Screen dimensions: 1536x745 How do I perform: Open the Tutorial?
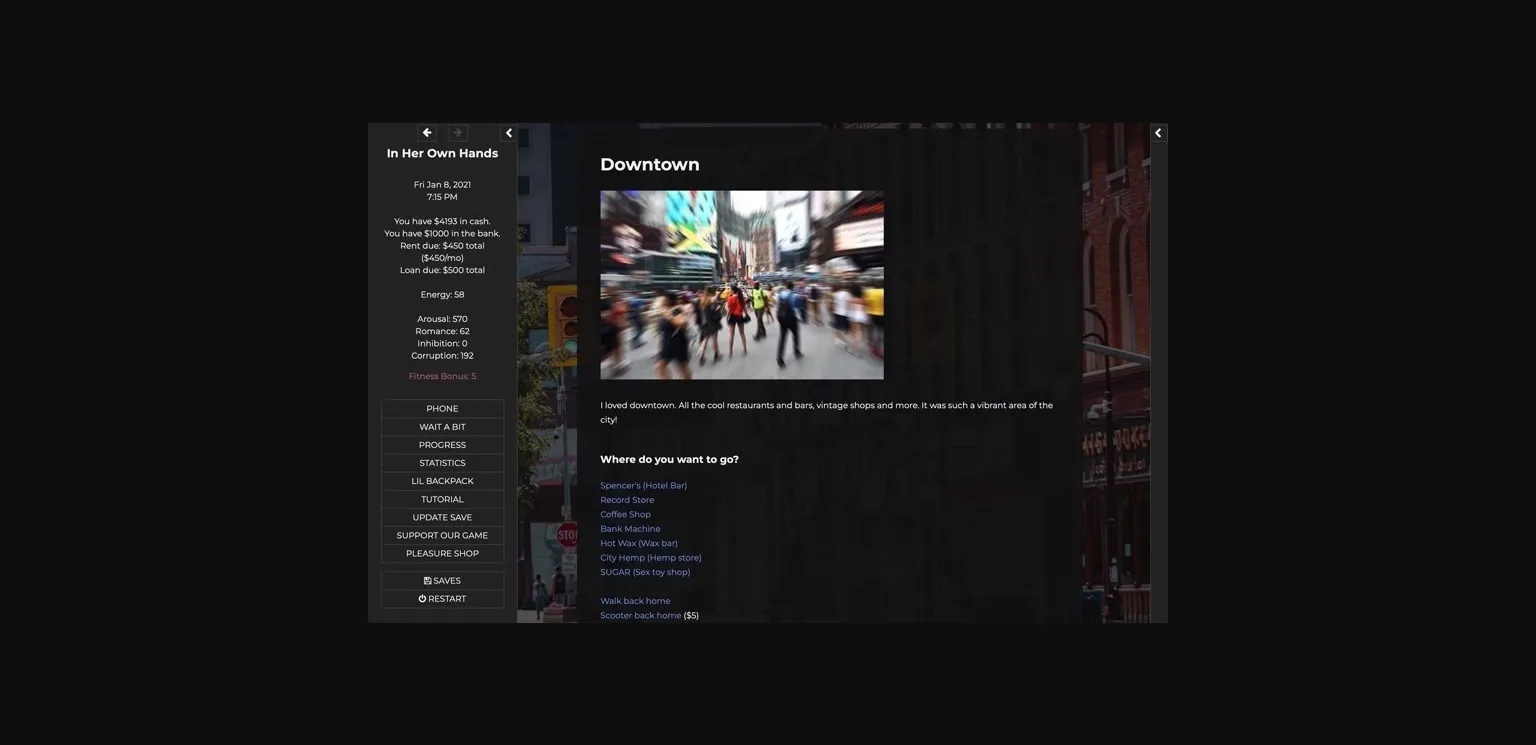[442, 499]
